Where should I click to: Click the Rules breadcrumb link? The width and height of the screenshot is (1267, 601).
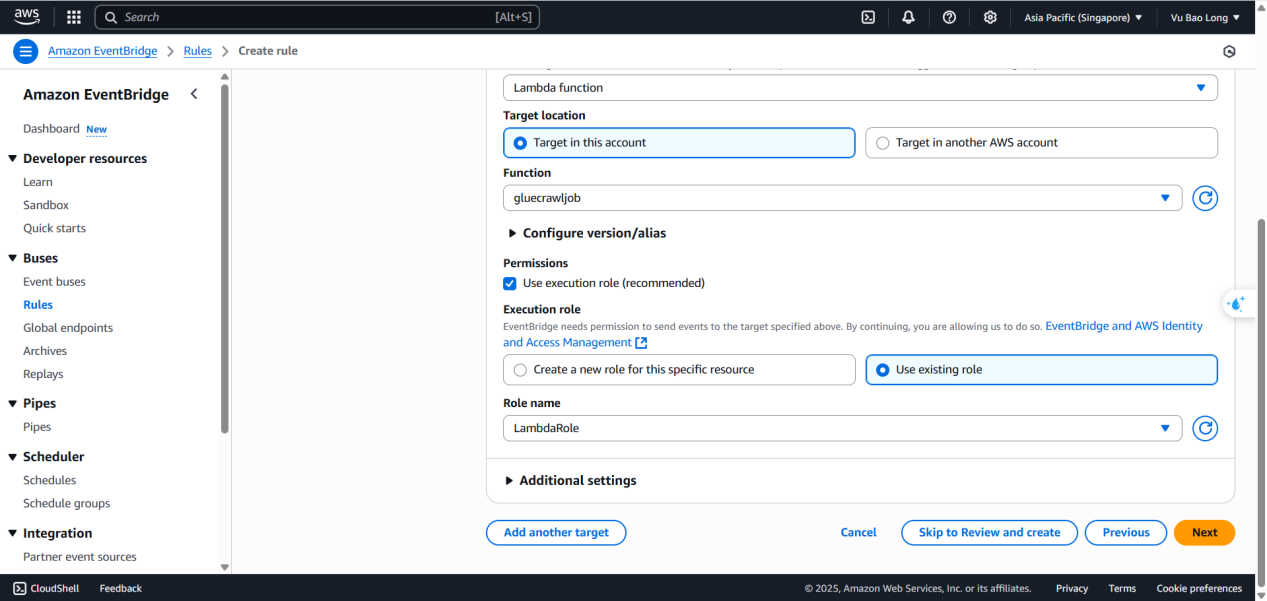[198, 51]
